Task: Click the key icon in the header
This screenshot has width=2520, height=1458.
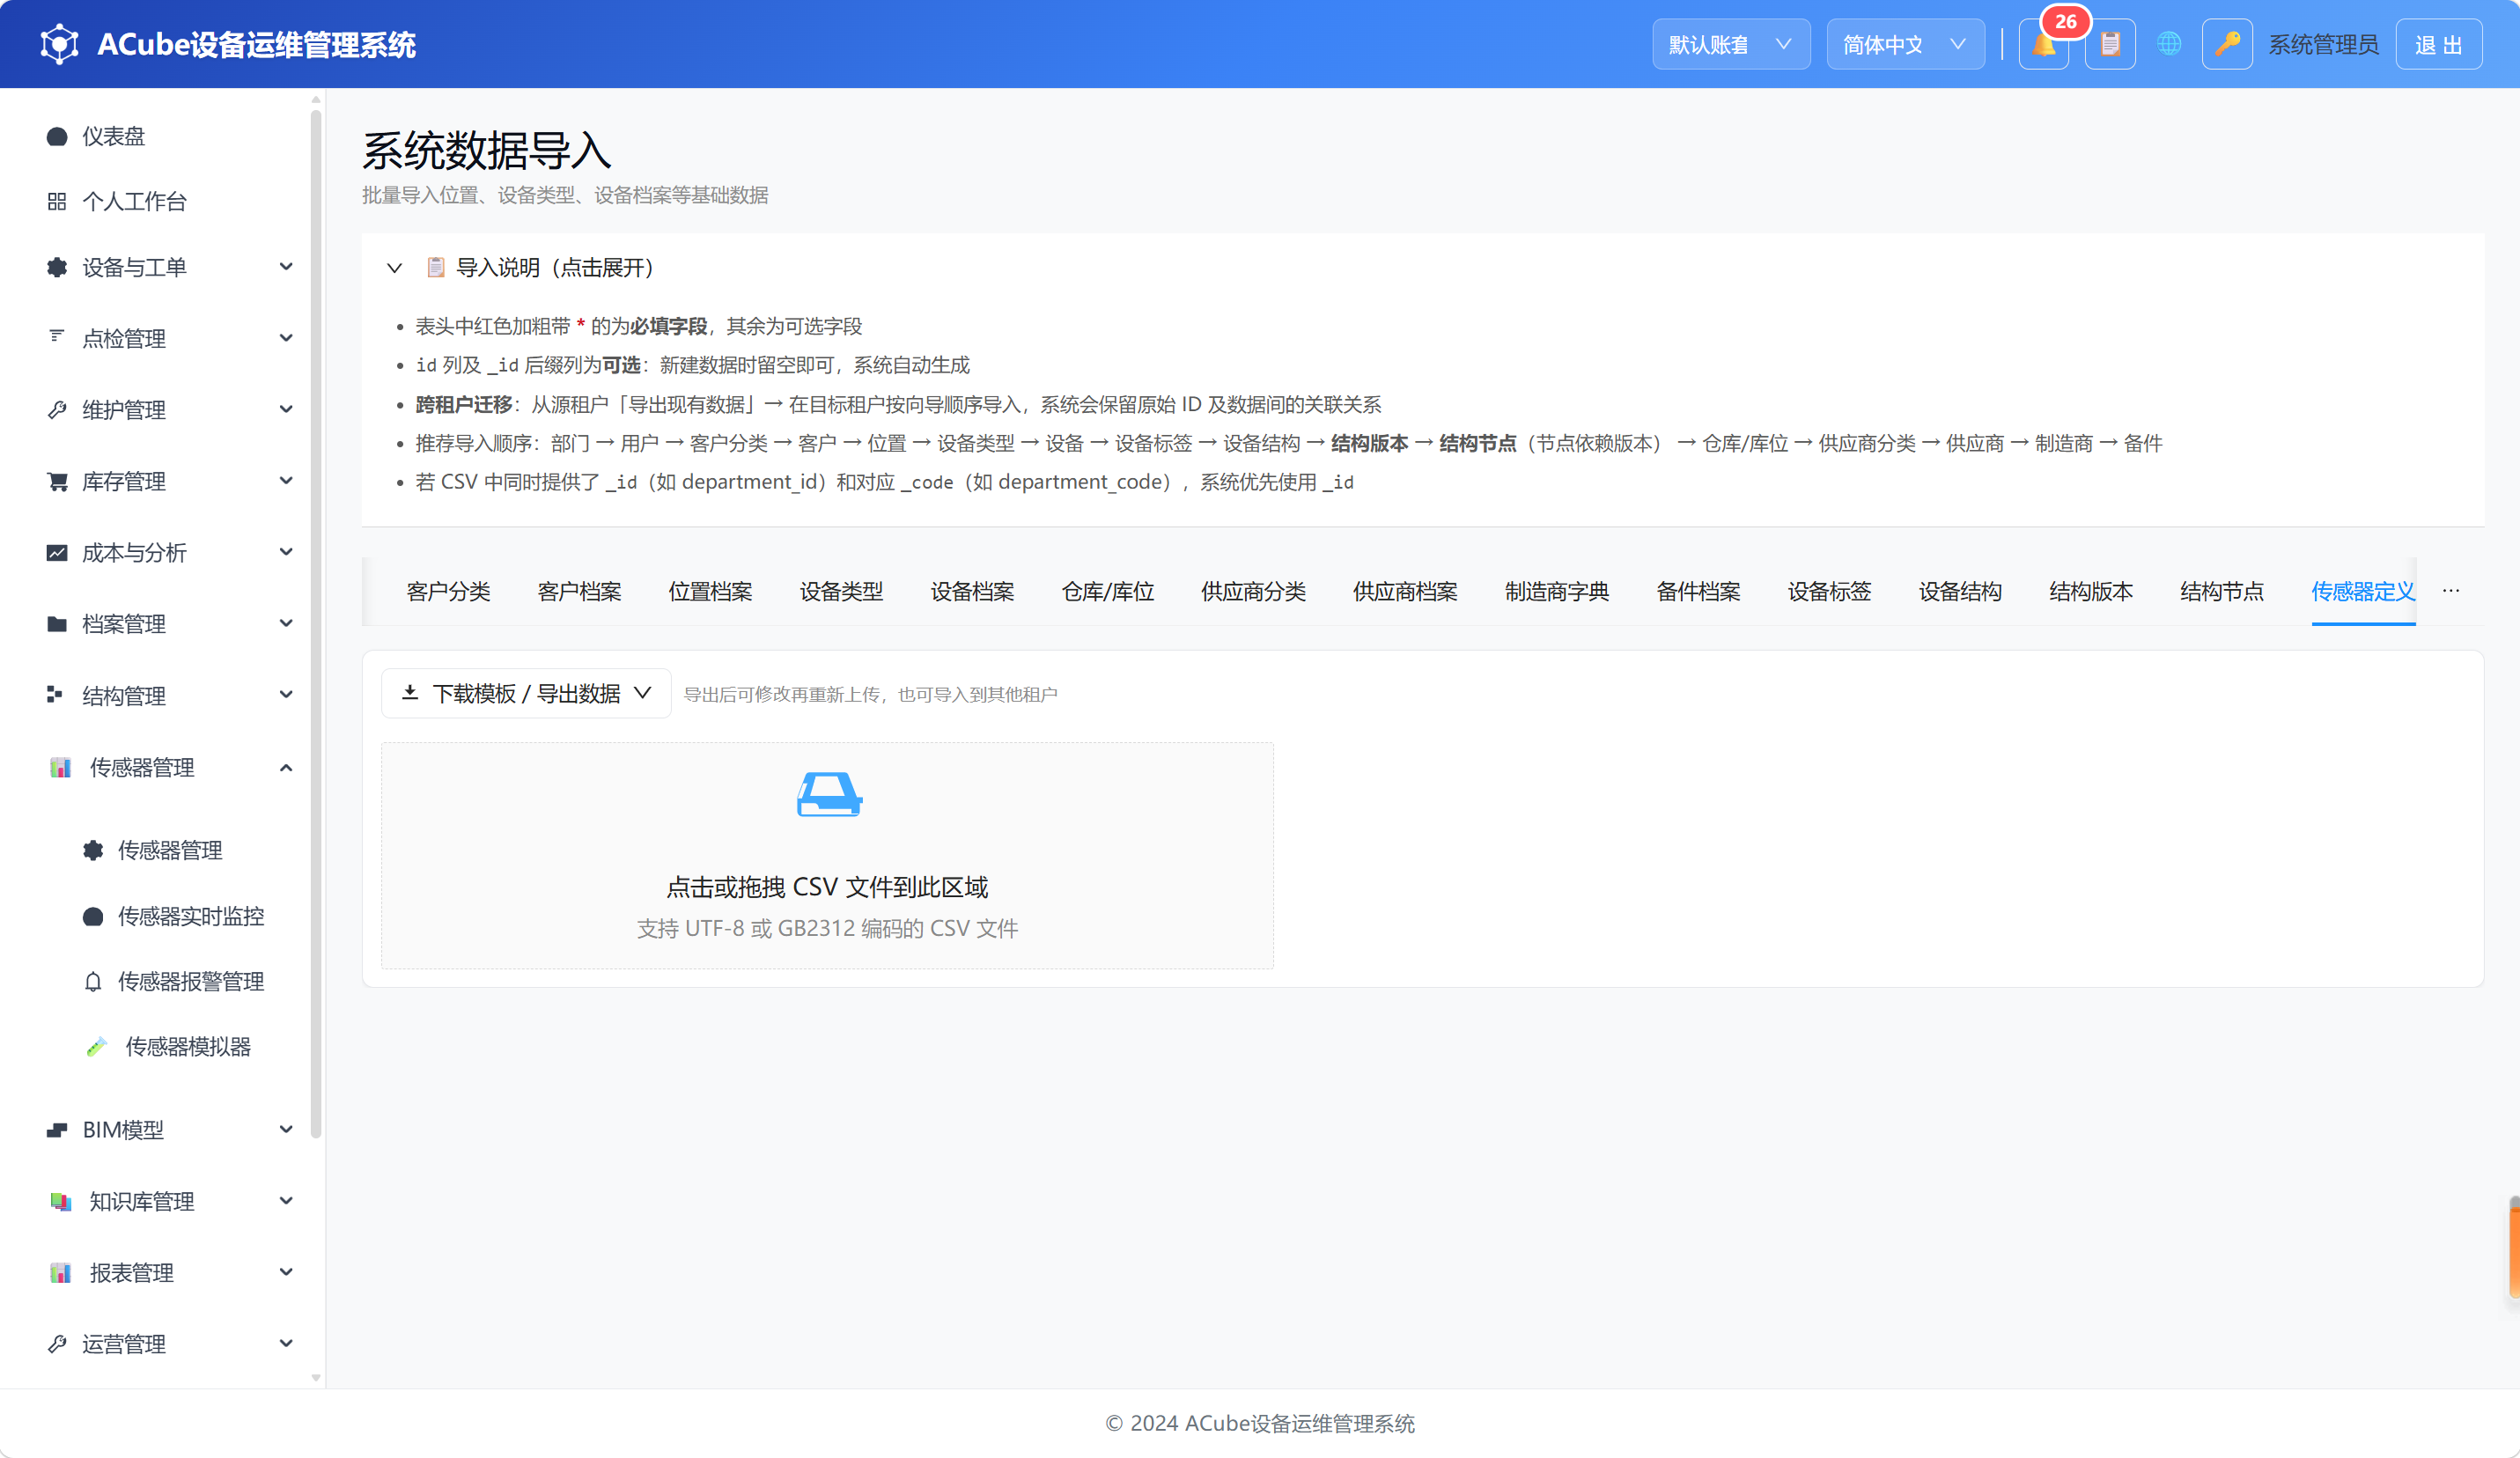Action: coord(2226,45)
